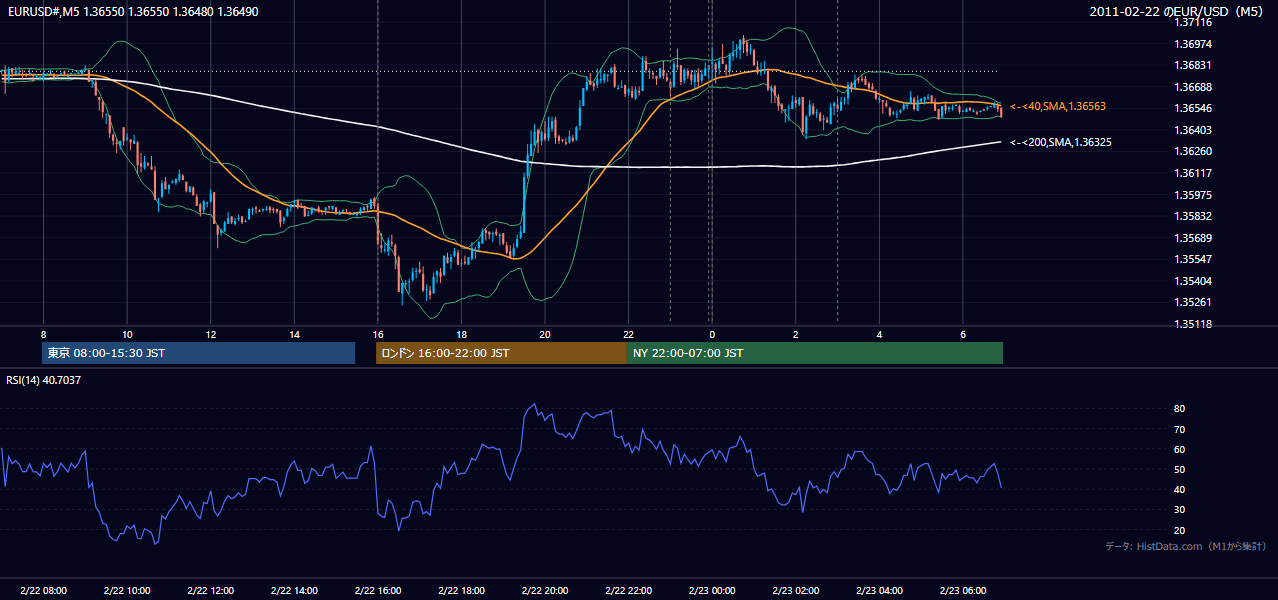This screenshot has width=1278, height=600.
Task: Click price axis value 1.35975
Action: [1195, 195]
